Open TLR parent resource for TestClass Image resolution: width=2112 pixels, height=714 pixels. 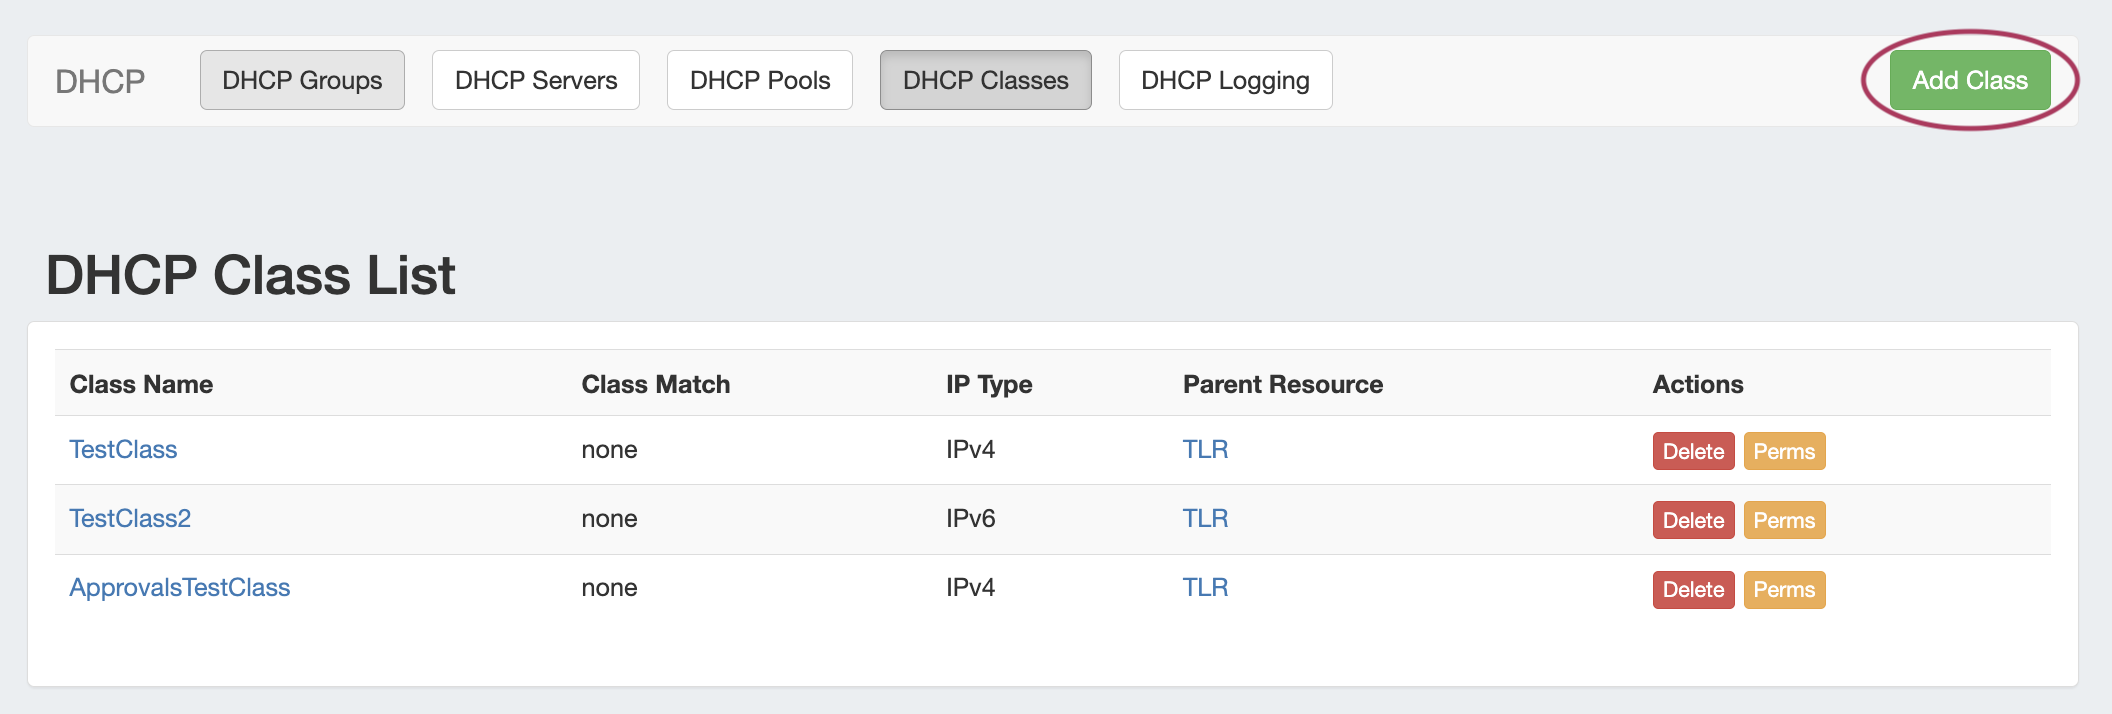pyautogui.click(x=1205, y=450)
